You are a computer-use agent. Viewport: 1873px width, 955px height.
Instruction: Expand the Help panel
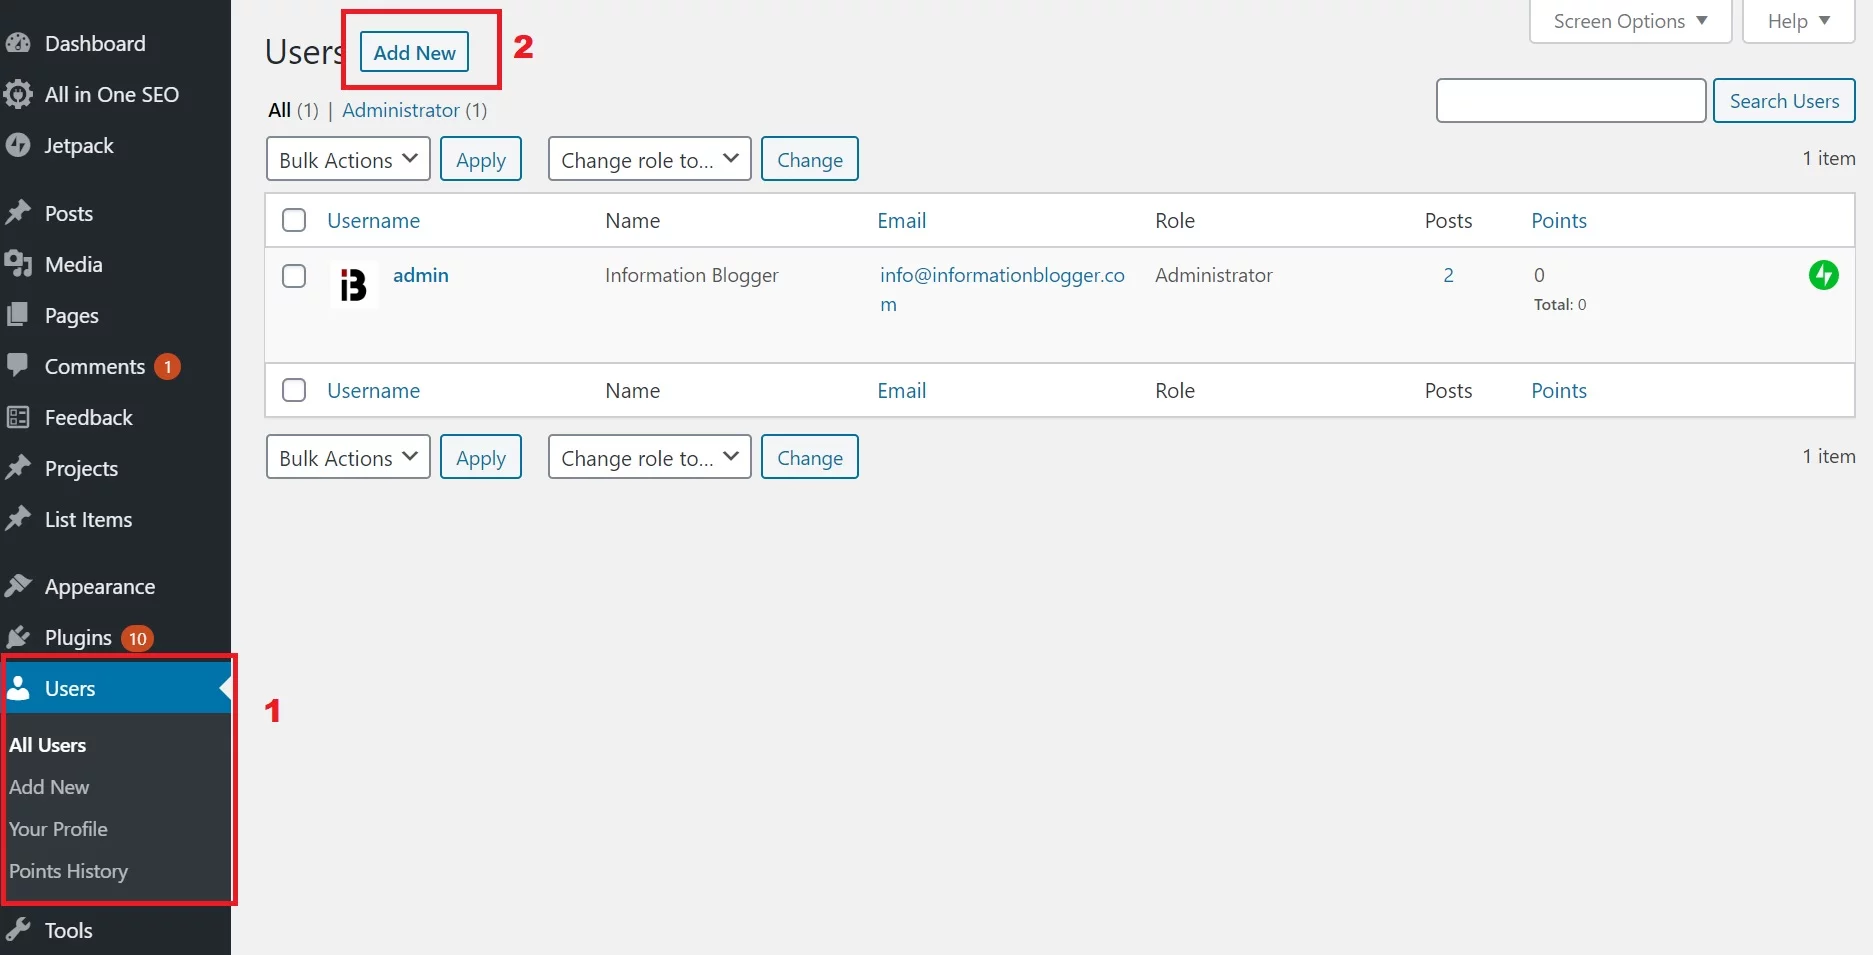pos(1798,21)
